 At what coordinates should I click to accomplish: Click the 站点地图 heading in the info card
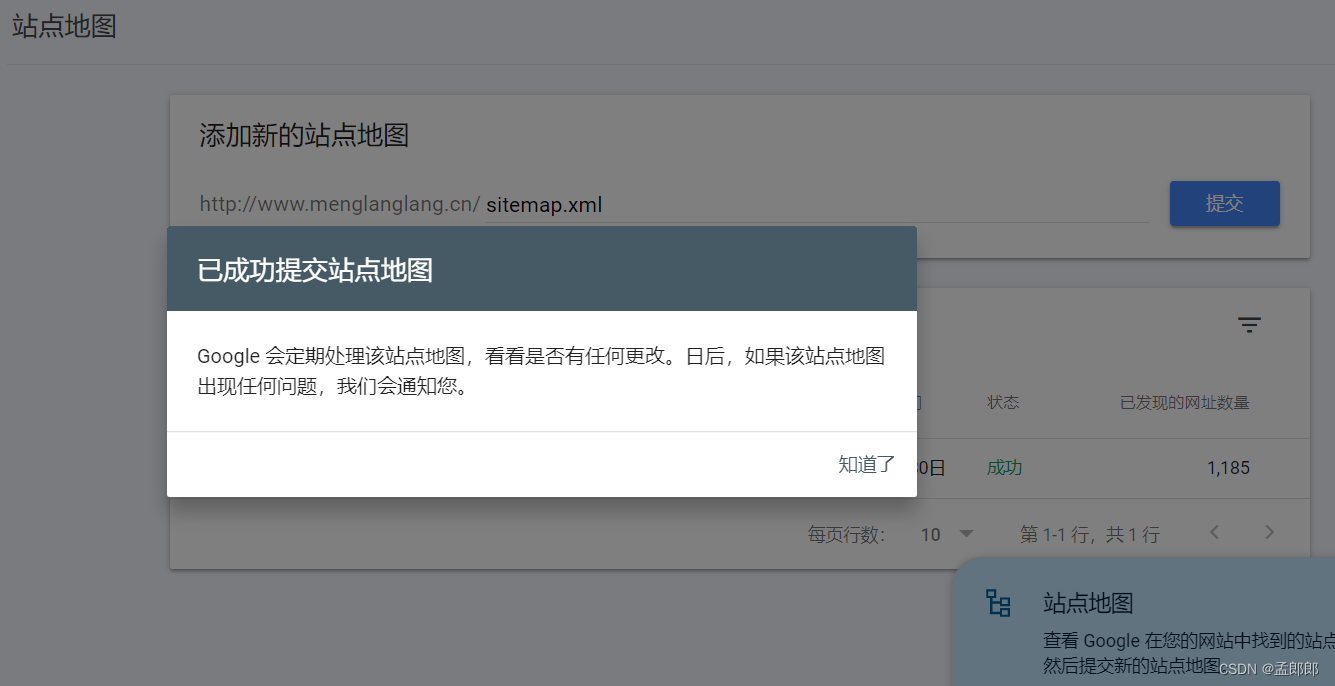(x=1088, y=603)
